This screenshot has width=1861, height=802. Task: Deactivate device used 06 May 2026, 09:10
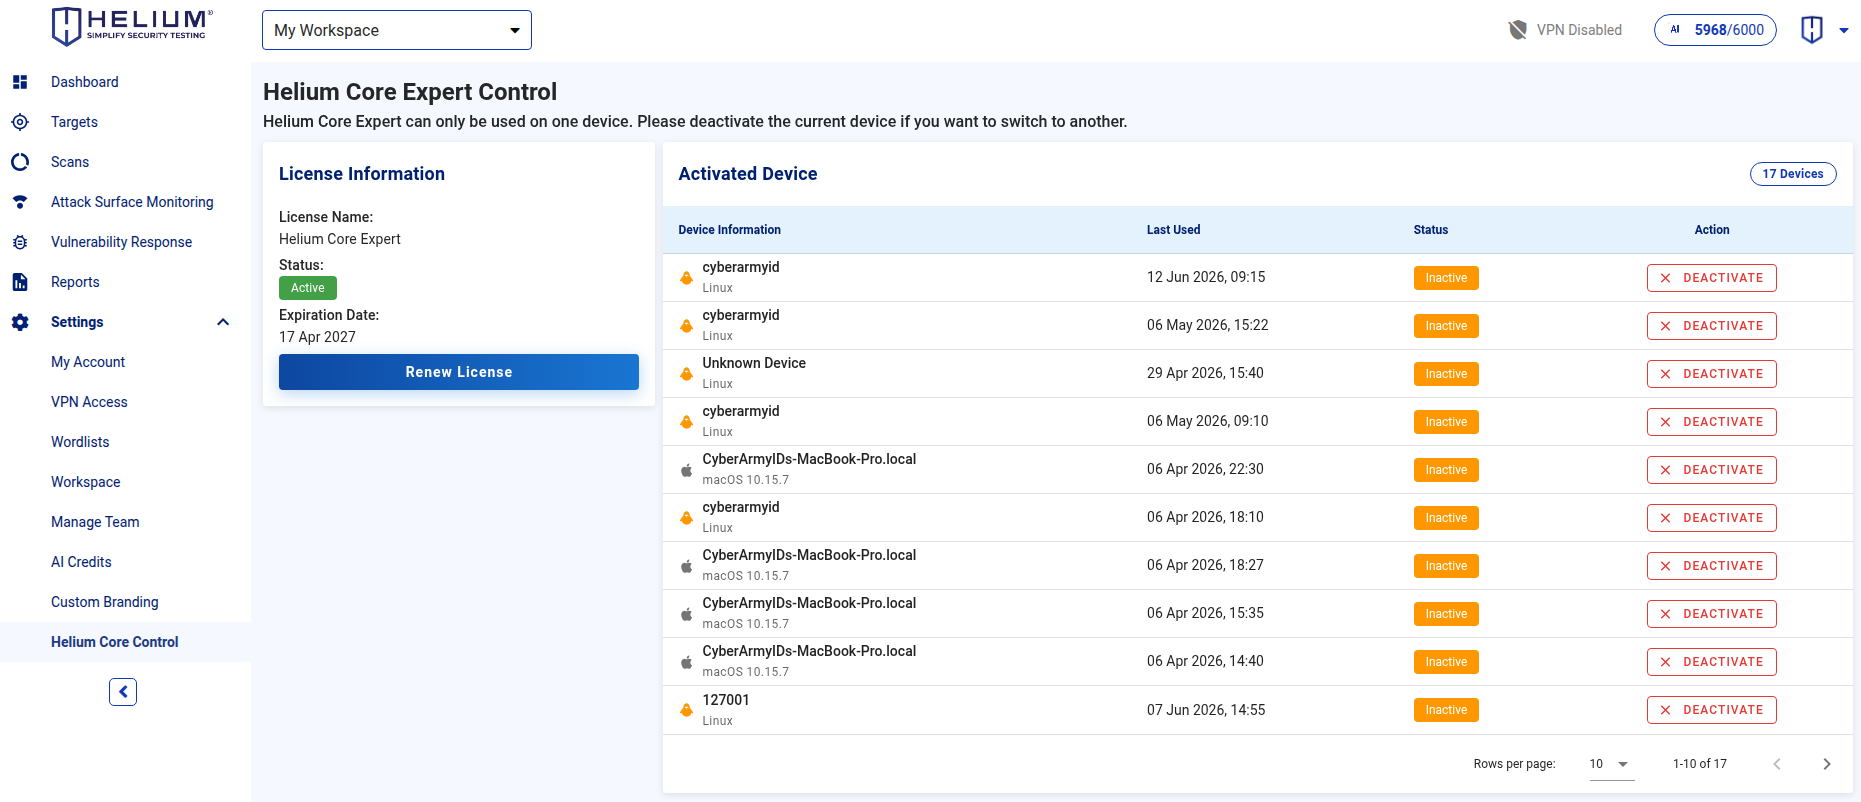1712,422
